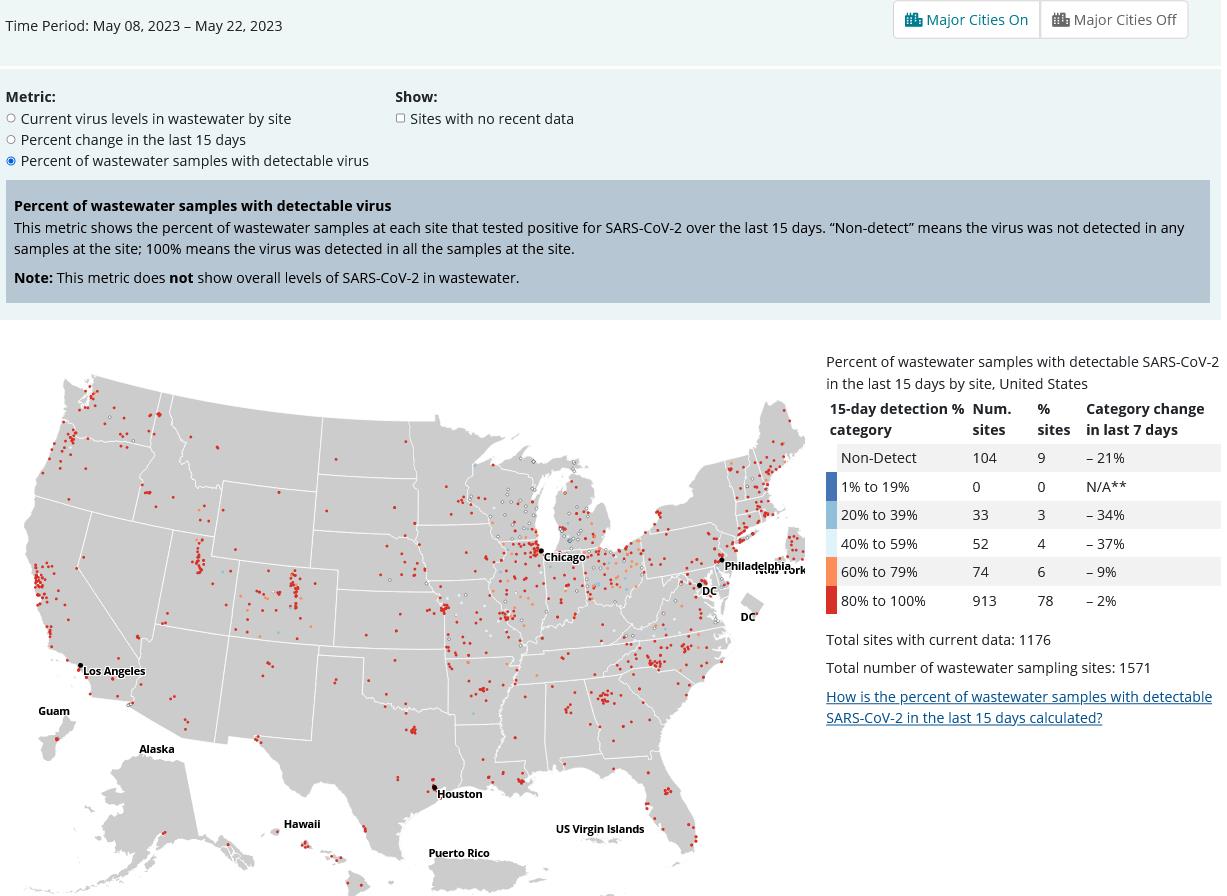Click the 20% to 39% light blue swatch

(x=831, y=515)
